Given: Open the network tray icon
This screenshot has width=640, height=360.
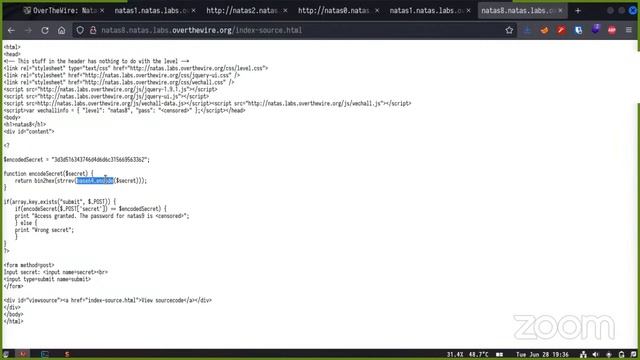Looking at the screenshot, I should click(583, 354).
